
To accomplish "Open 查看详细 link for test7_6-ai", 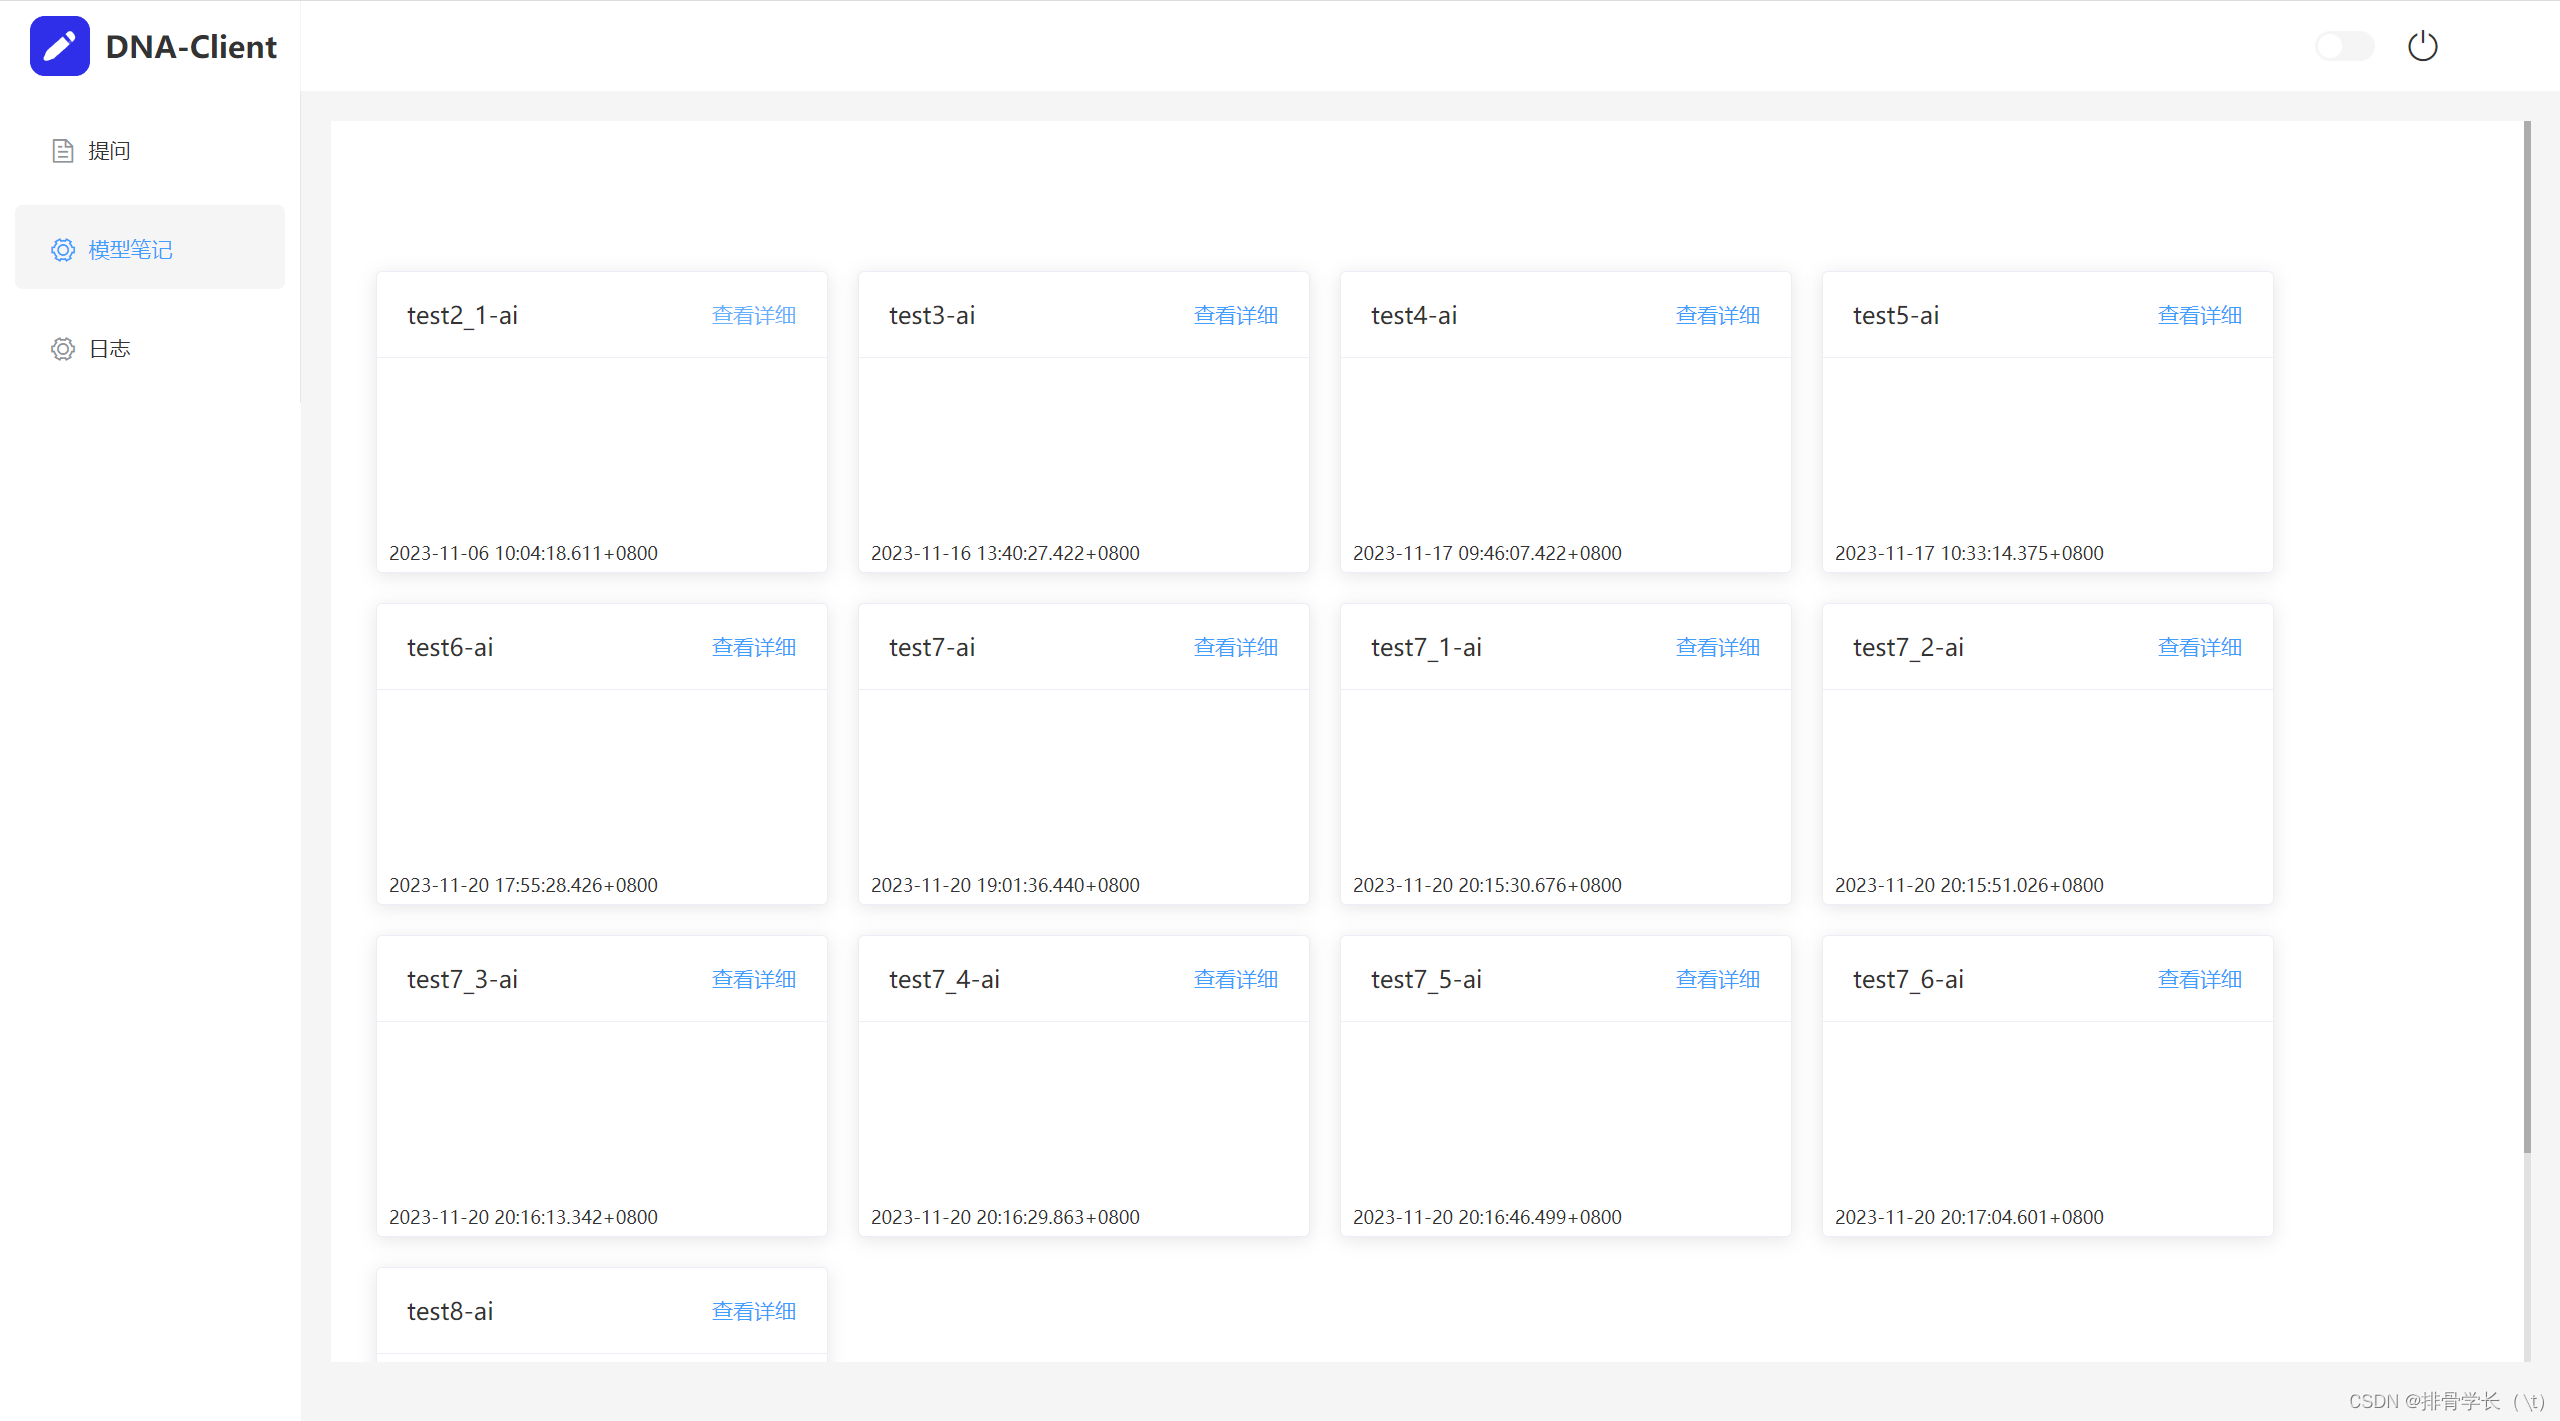I will [2200, 980].
